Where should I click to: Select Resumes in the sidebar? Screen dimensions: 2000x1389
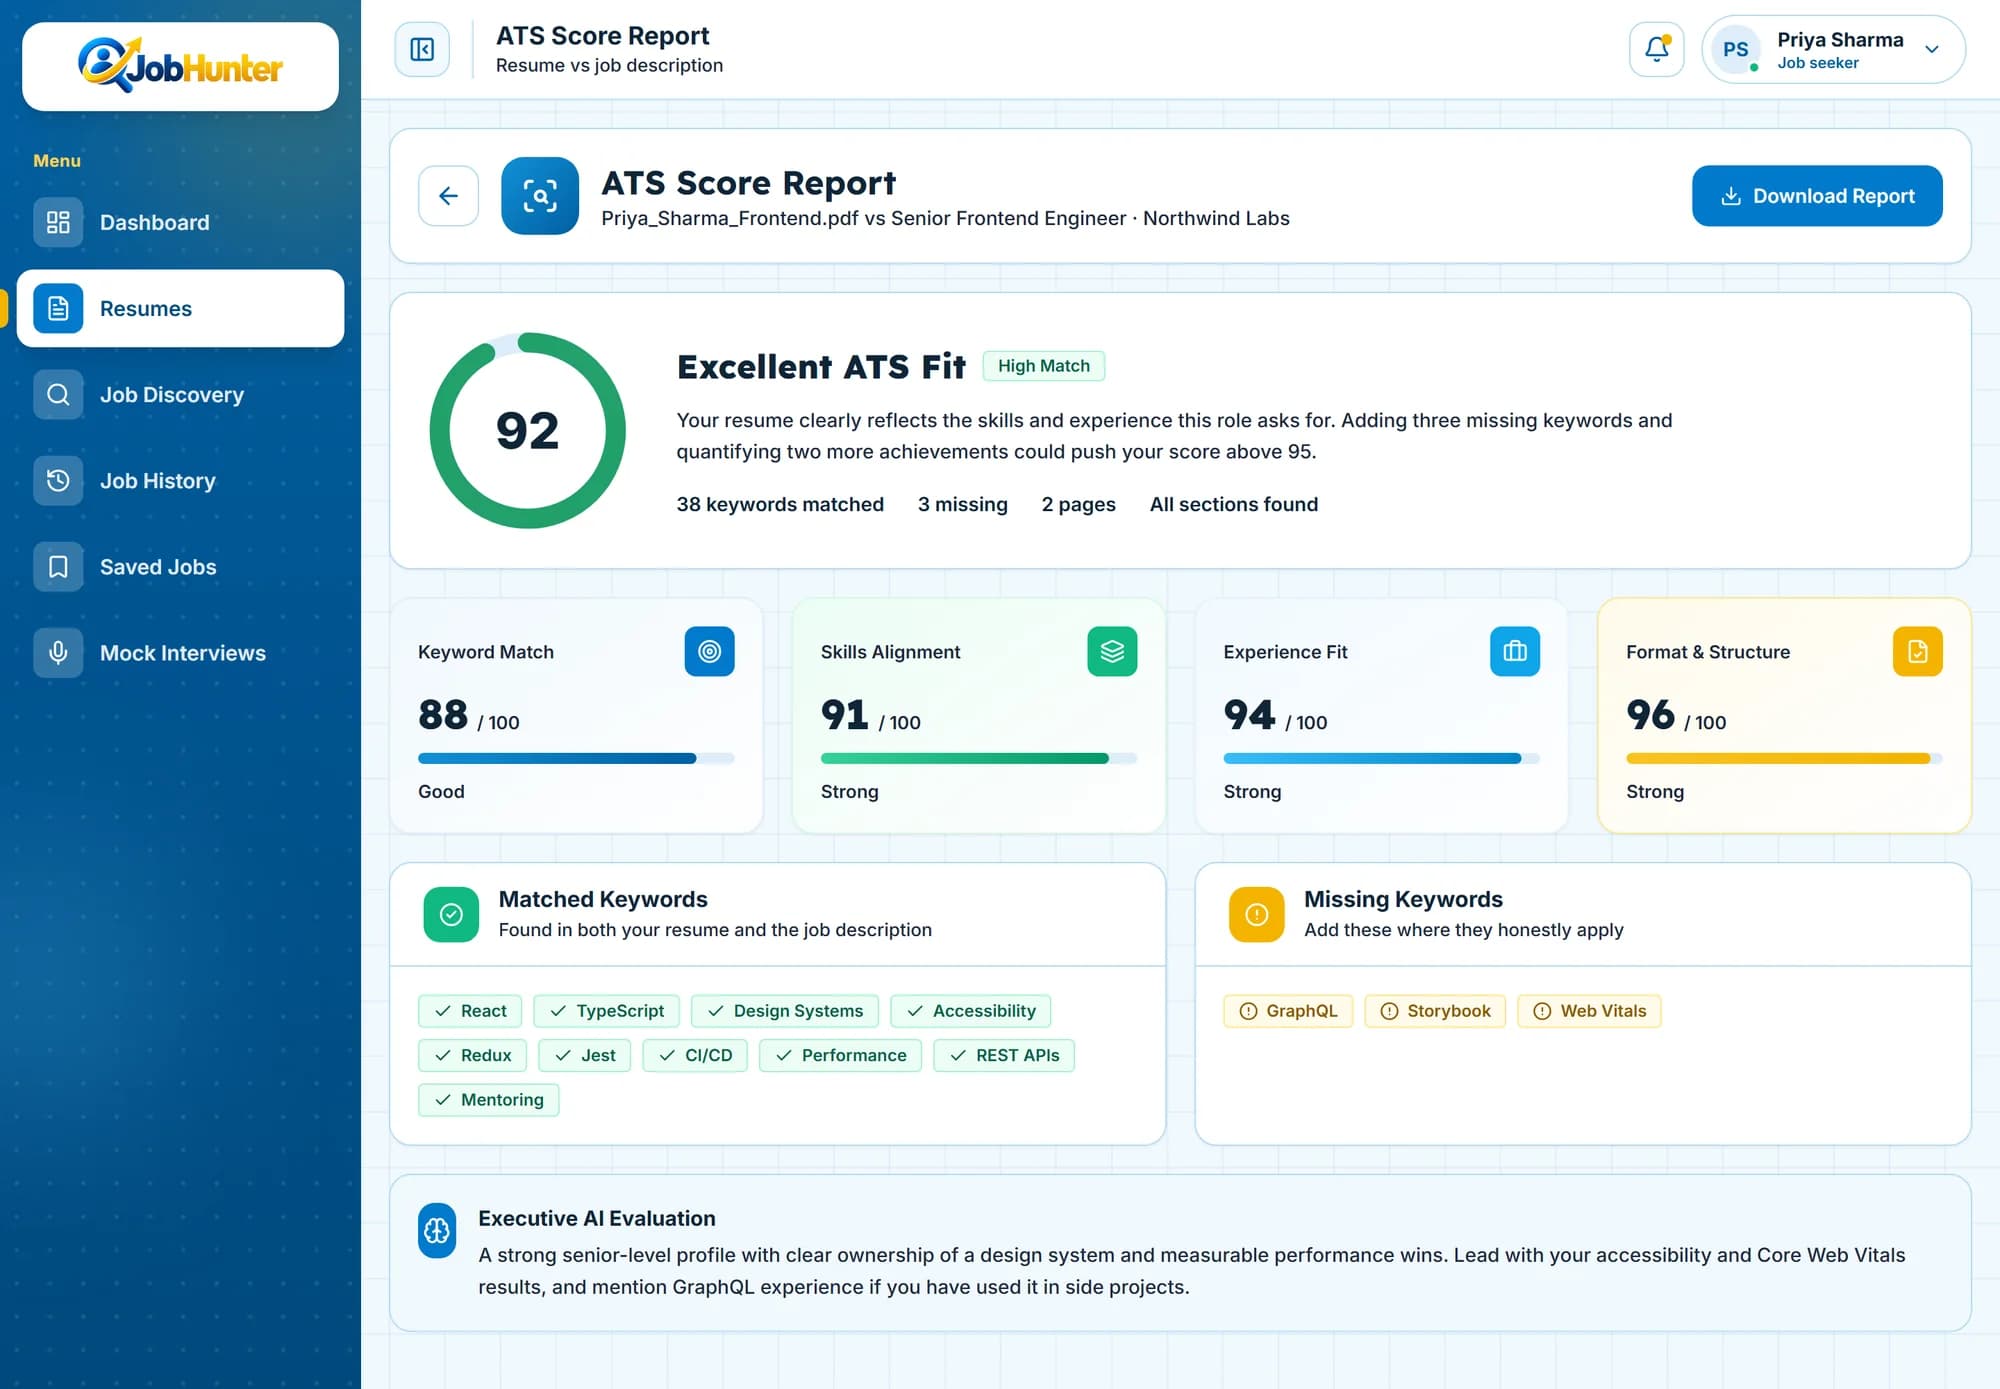[180, 308]
